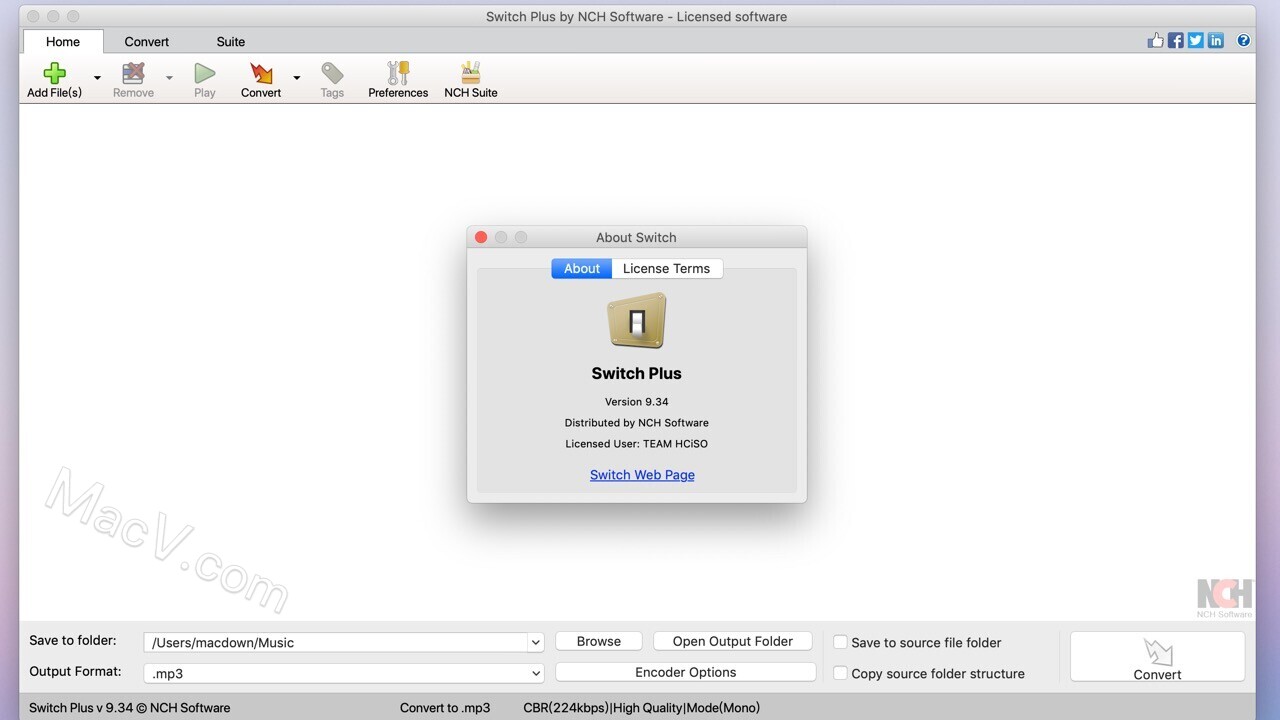Viewport: 1280px width, 720px height.
Task: Close the About Switch dialog
Action: [481, 237]
